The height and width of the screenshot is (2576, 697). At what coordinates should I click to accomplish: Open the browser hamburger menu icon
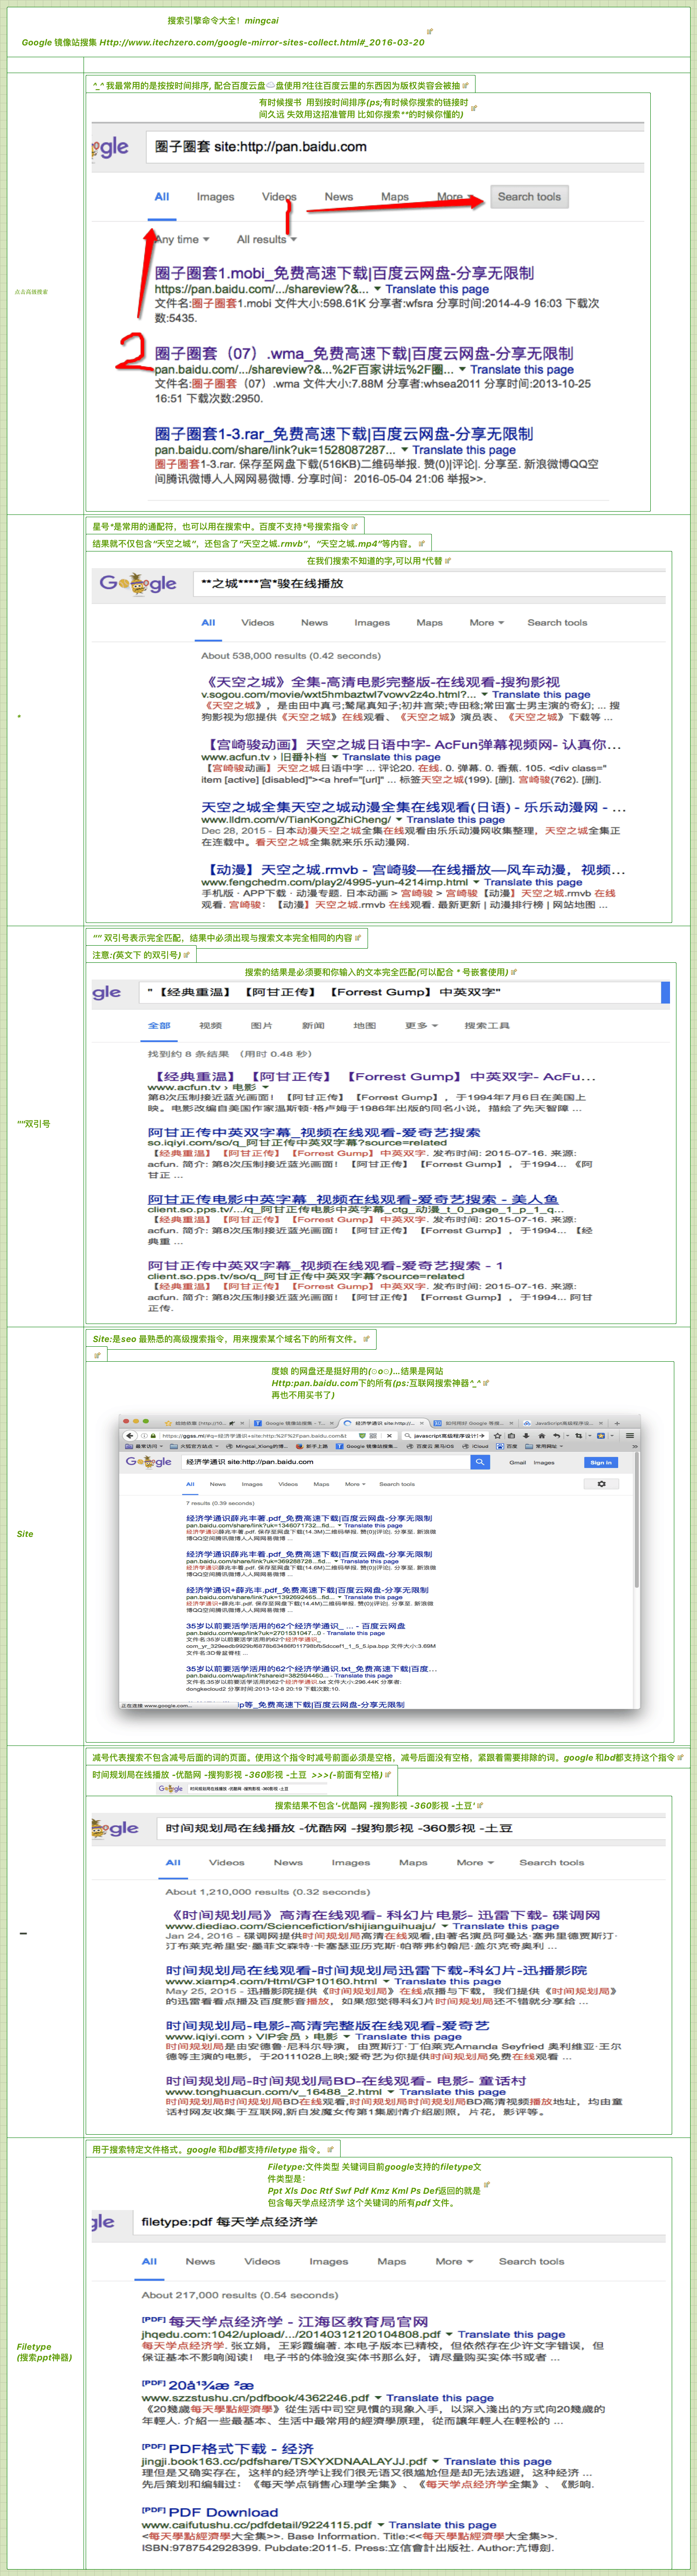[630, 1435]
